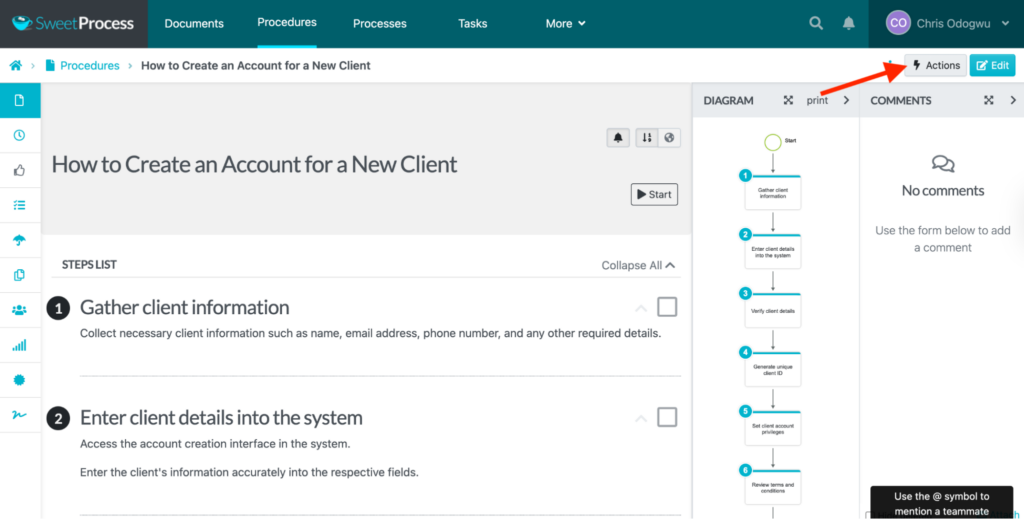Expand the Diagram panel to fullscreen
This screenshot has height=519, width=1024.
coord(788,100)
